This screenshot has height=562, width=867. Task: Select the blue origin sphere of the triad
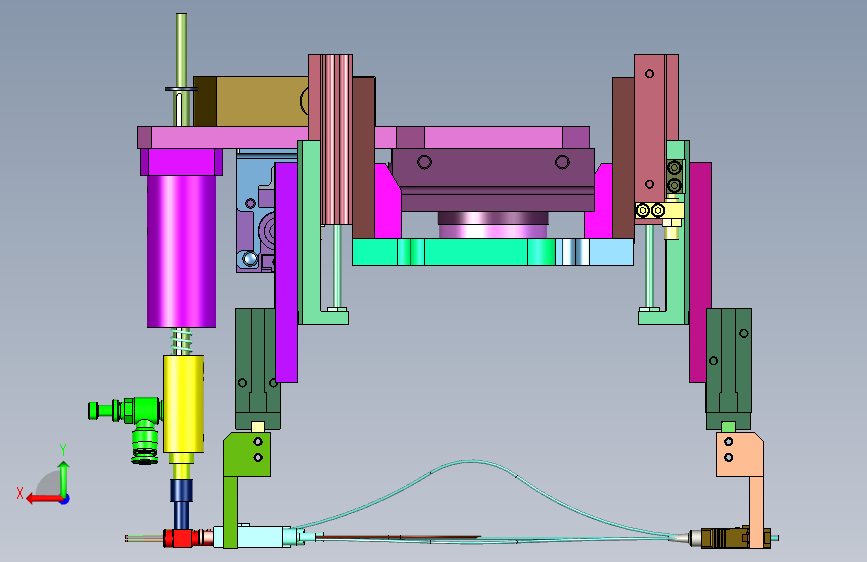pyautogui.click(x=65, y=499)
